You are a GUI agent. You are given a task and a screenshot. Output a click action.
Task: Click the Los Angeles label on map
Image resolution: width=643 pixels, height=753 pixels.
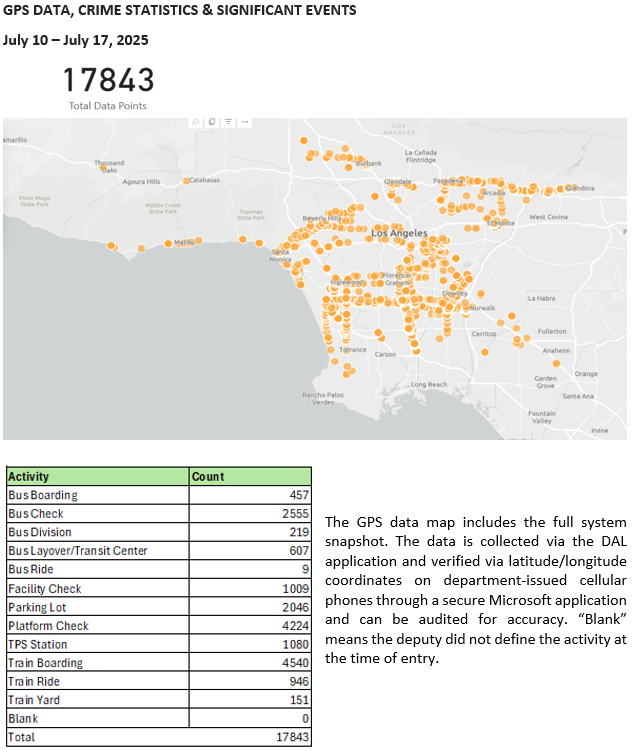(399, 233)
